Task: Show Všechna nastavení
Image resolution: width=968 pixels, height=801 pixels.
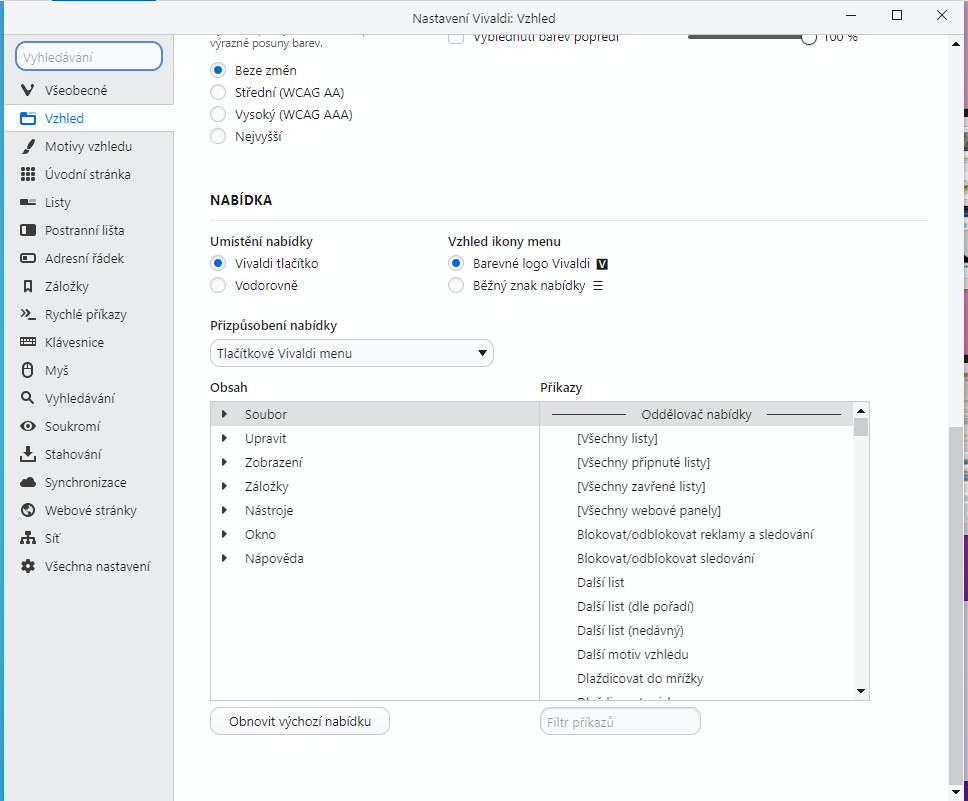Action: click(x=89, y=566)
